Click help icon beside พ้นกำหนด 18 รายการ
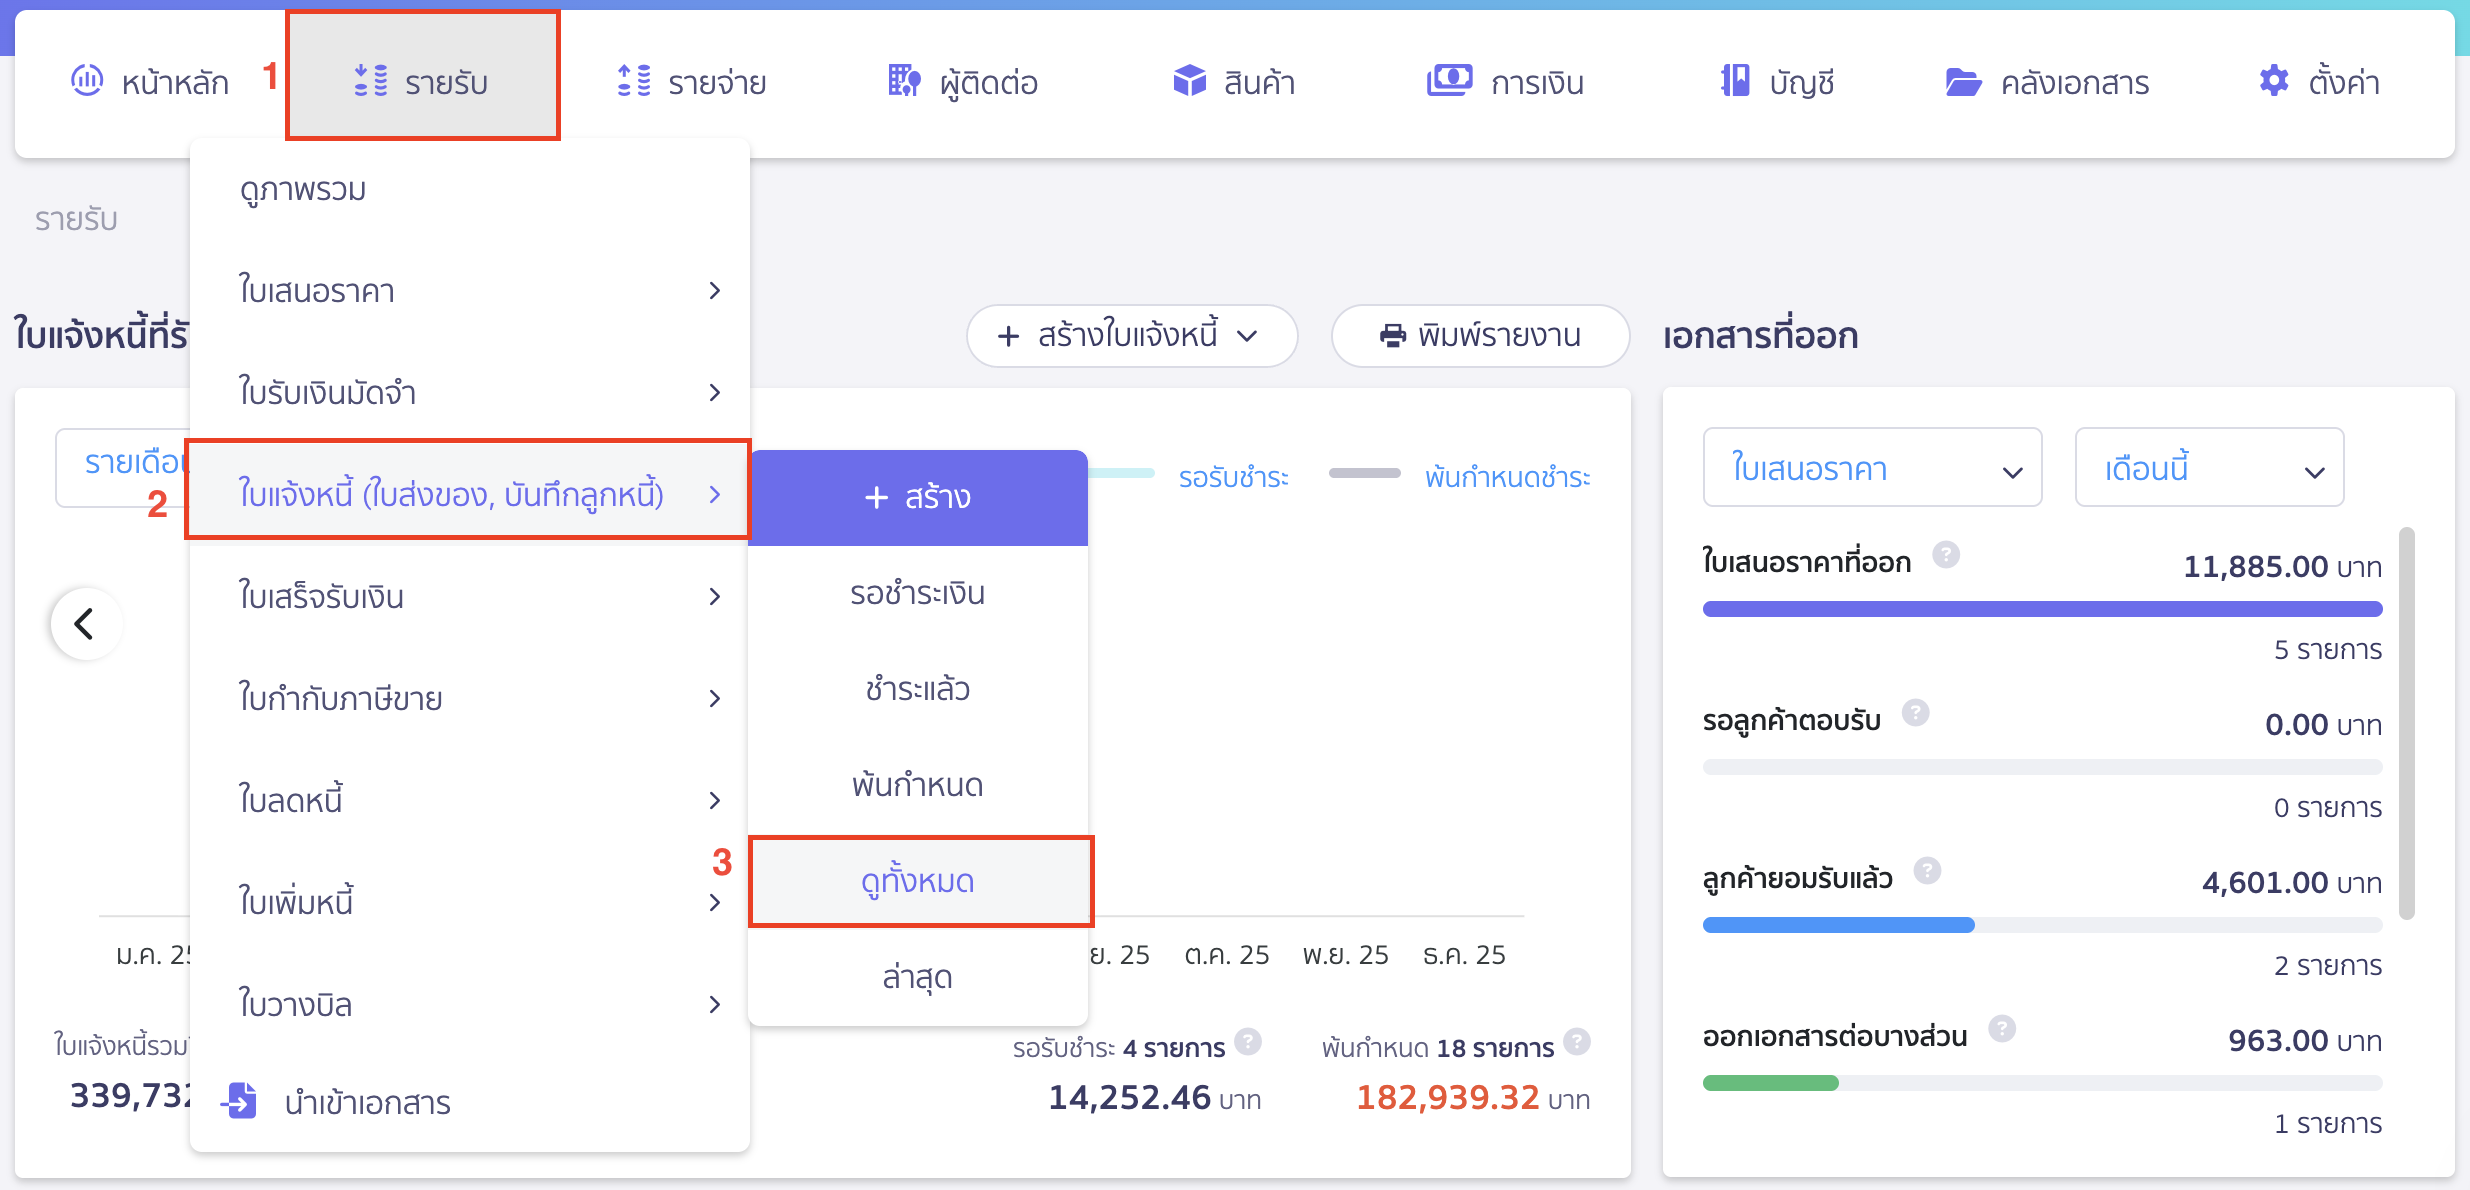 click(x=1577, y=1042)
